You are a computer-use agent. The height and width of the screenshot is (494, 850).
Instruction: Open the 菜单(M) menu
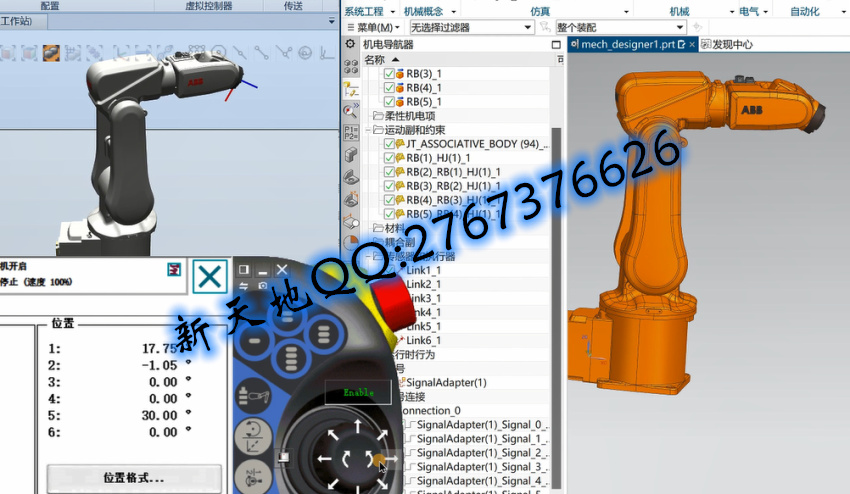(x=378, y=27)
